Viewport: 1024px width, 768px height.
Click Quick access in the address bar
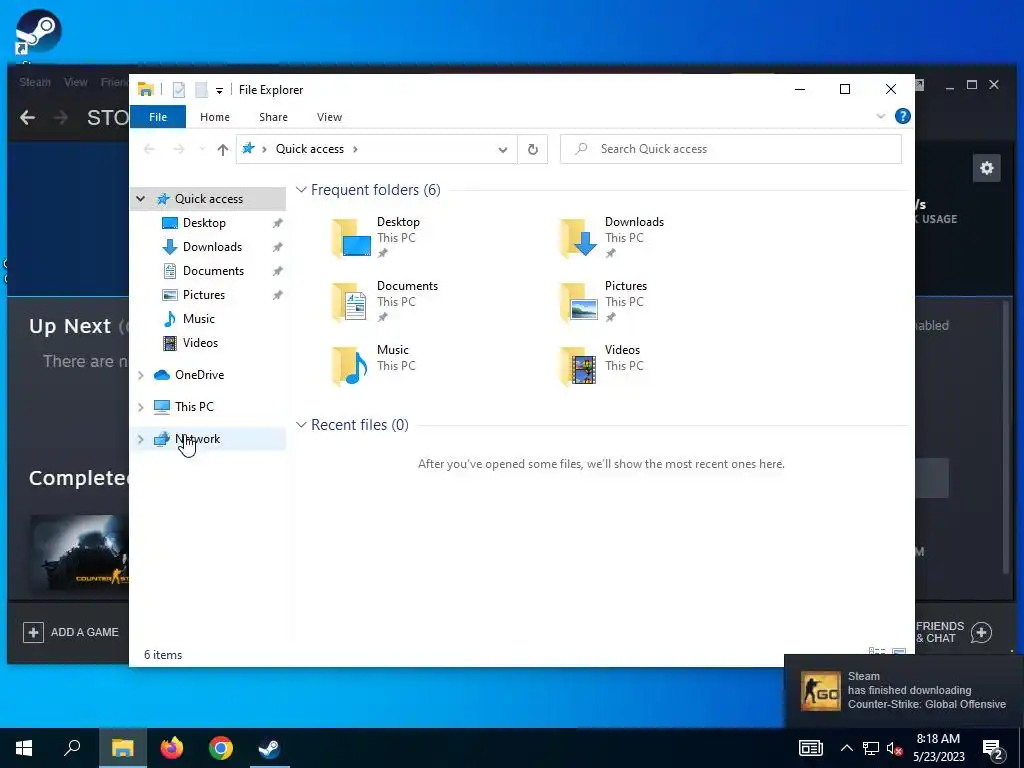tap(310, 149)
